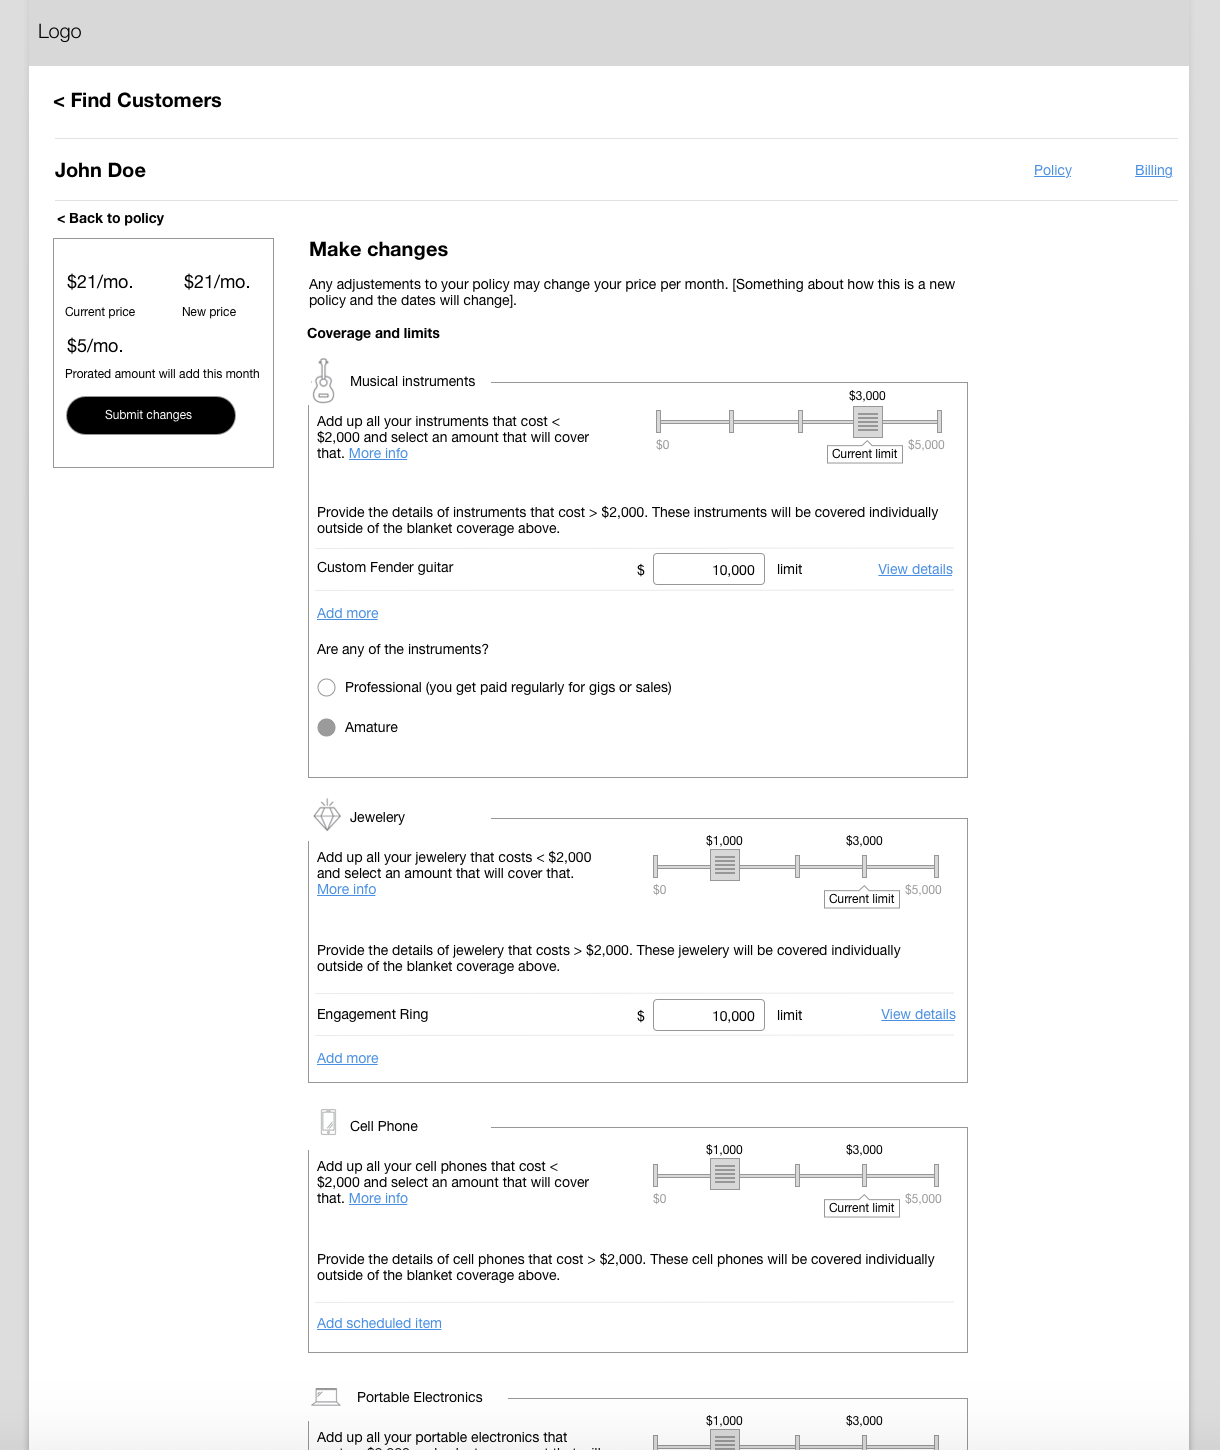Click the diamond icon beside Jewelery

point(327,816)
